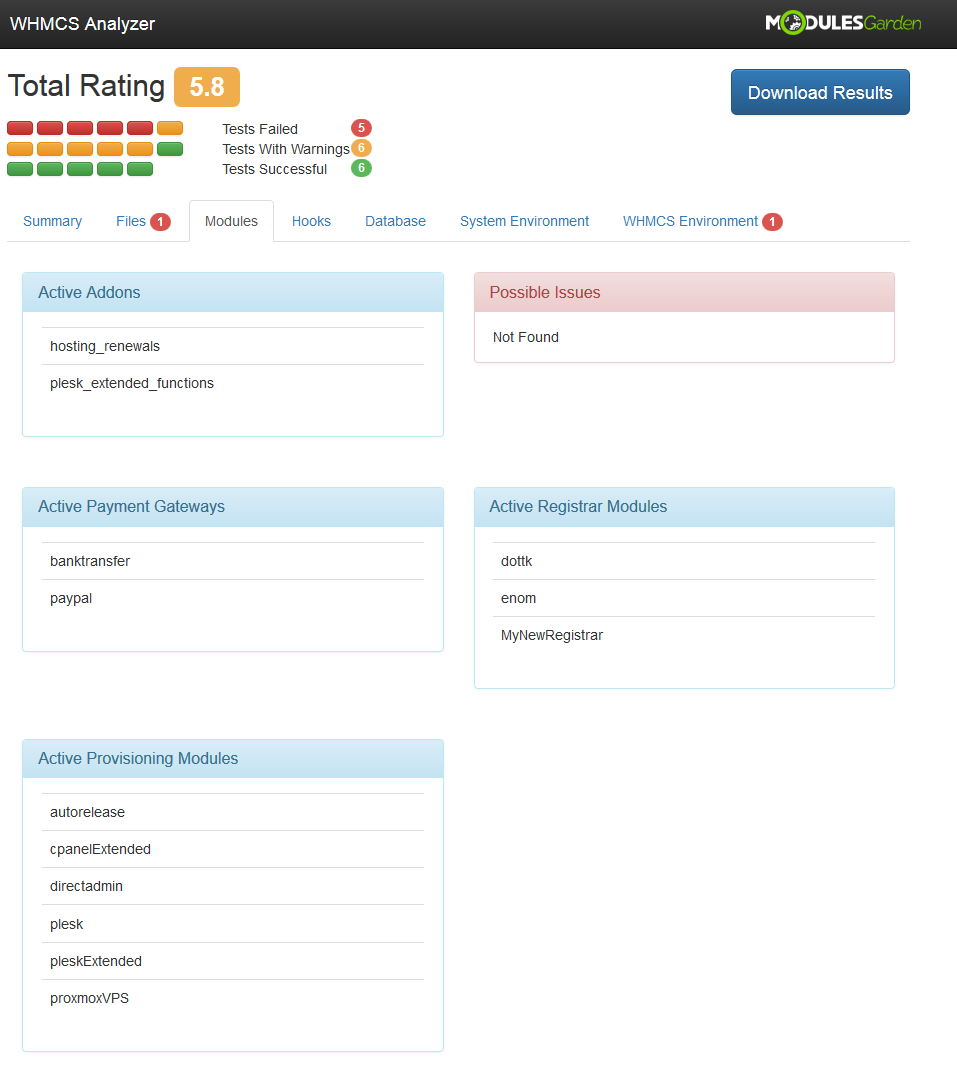The width and height of the screenshot is (957, 1067).
Task: Click the red Tests Failed count badge
Action: tap(361, 128)
